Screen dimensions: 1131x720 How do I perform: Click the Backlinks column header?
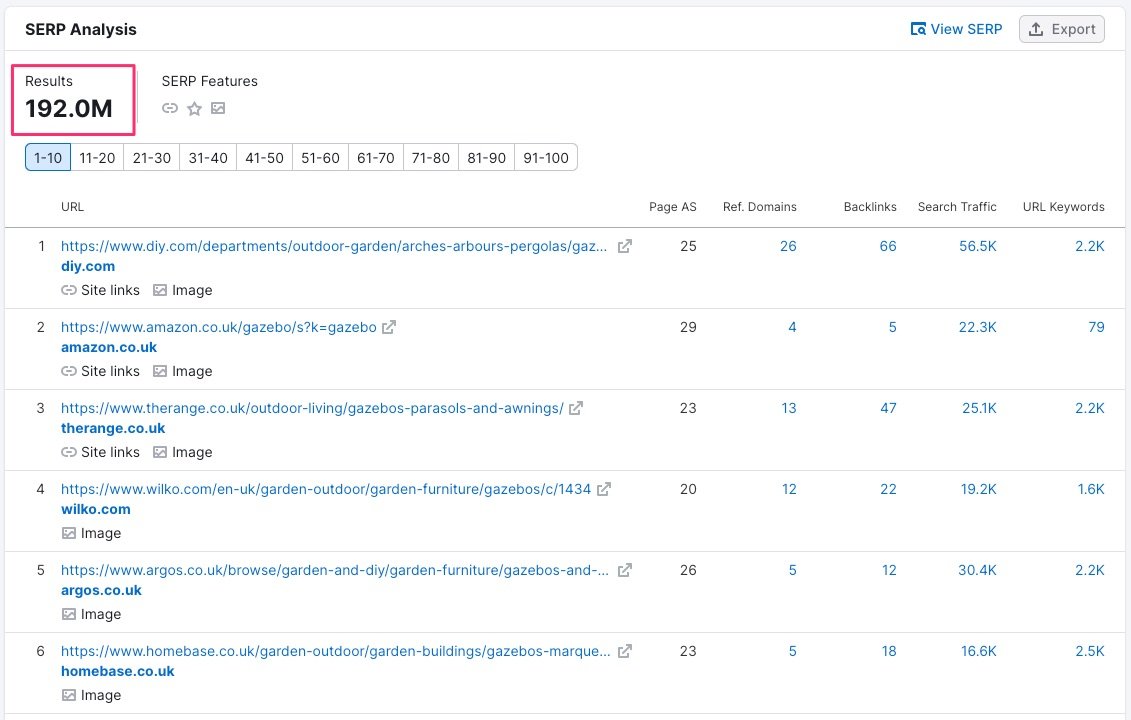(870, 207)
